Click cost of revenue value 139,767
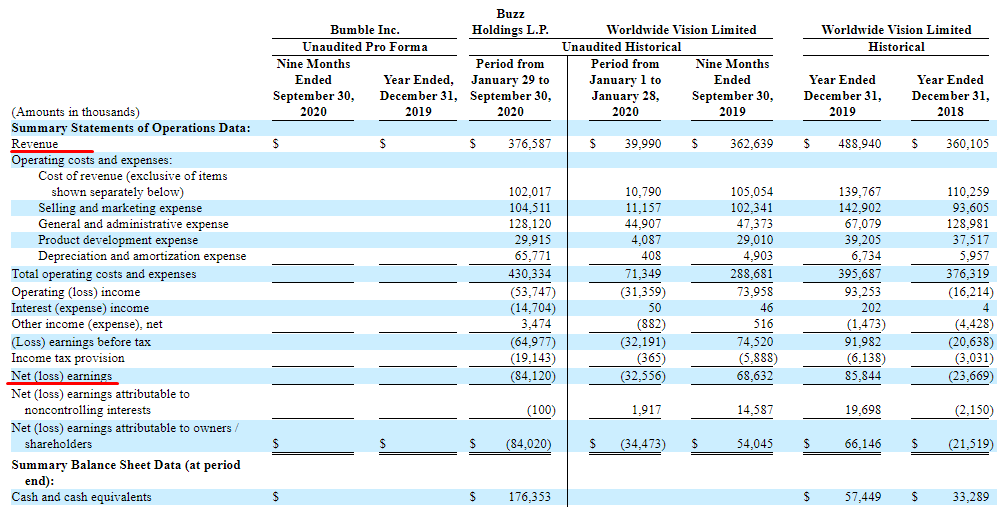 point(860,192)
